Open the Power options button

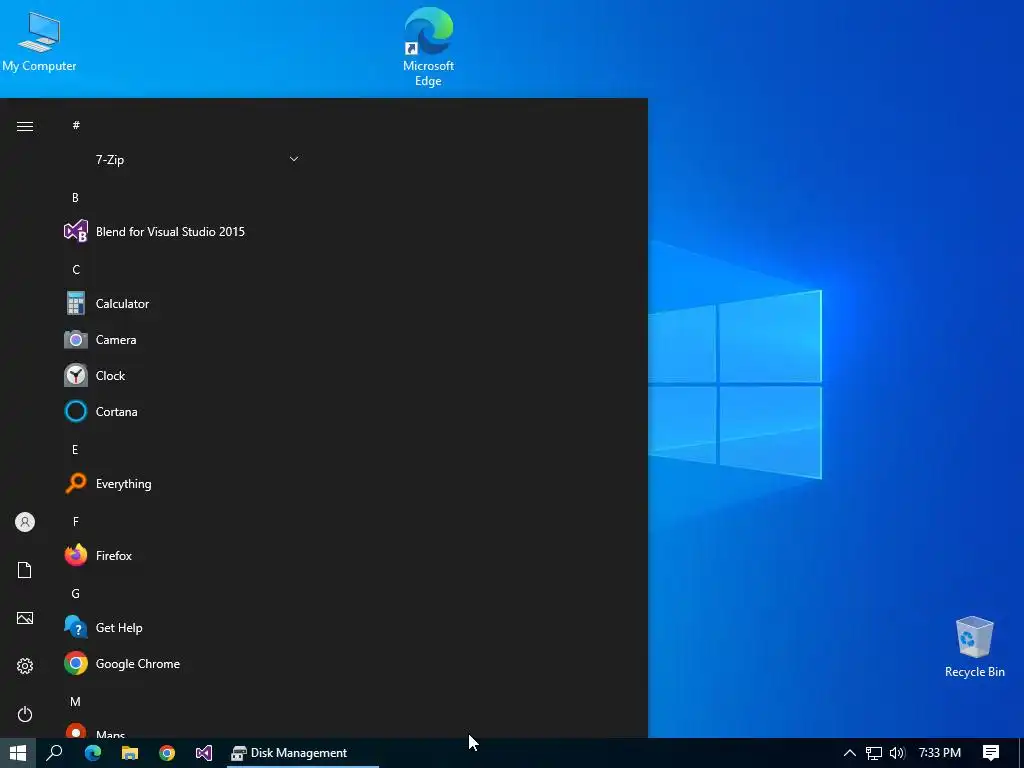pos(25,714)
